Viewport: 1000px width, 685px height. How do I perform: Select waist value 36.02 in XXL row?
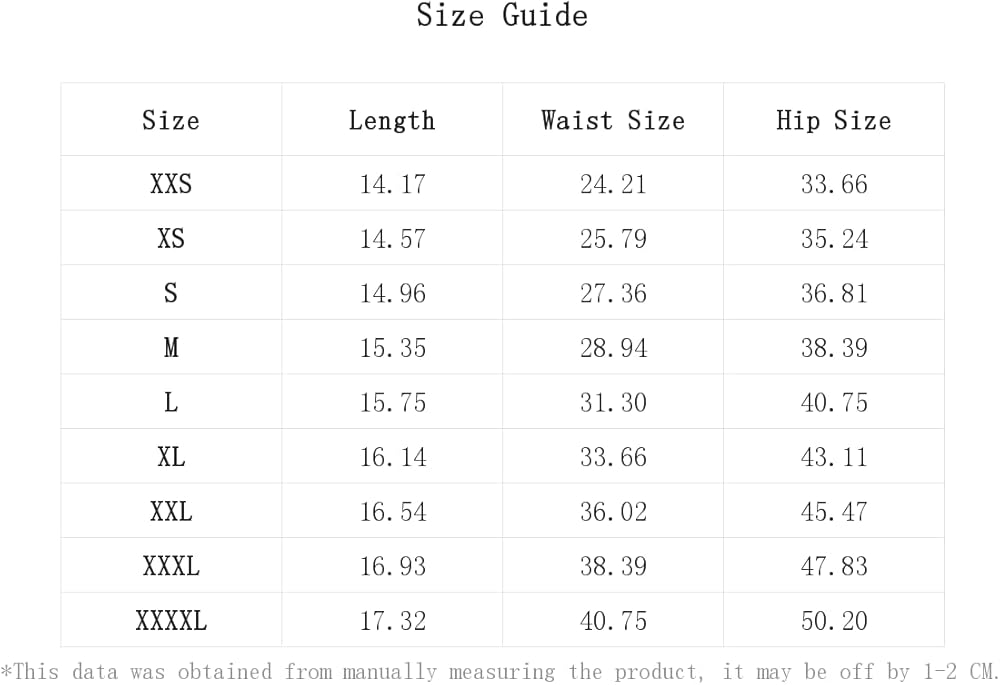[613, 512]
